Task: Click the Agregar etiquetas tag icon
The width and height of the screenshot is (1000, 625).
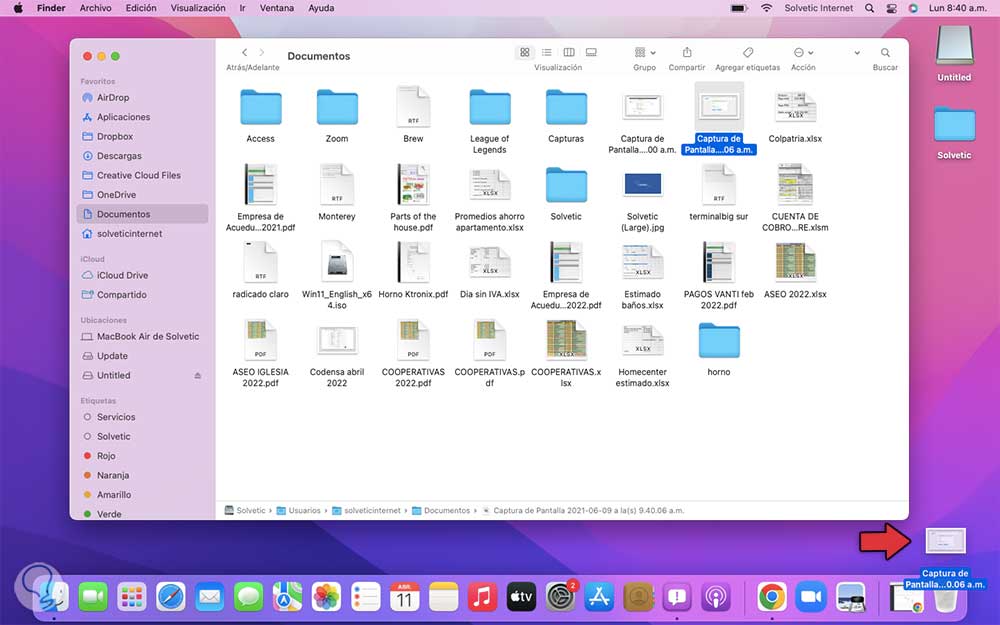Action: point(747,52)
